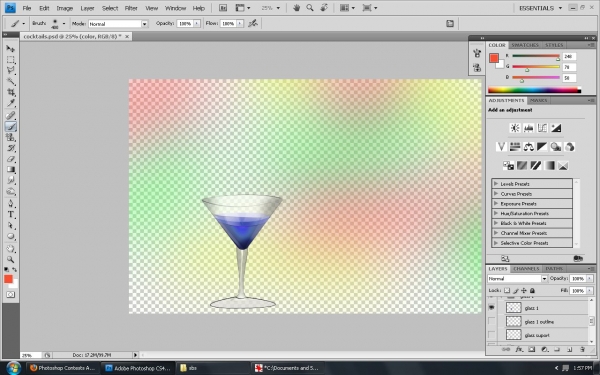Add a layer mask
The width and height of the screenshot is (600, 375).
pos(532,349)
